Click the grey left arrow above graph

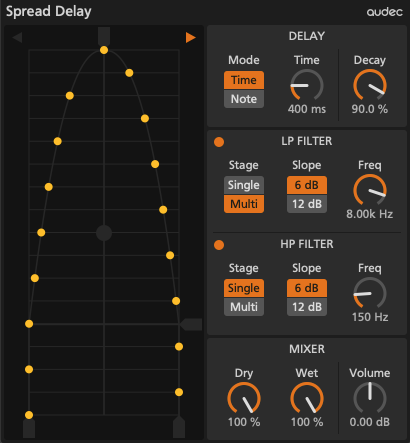[17, 37]
